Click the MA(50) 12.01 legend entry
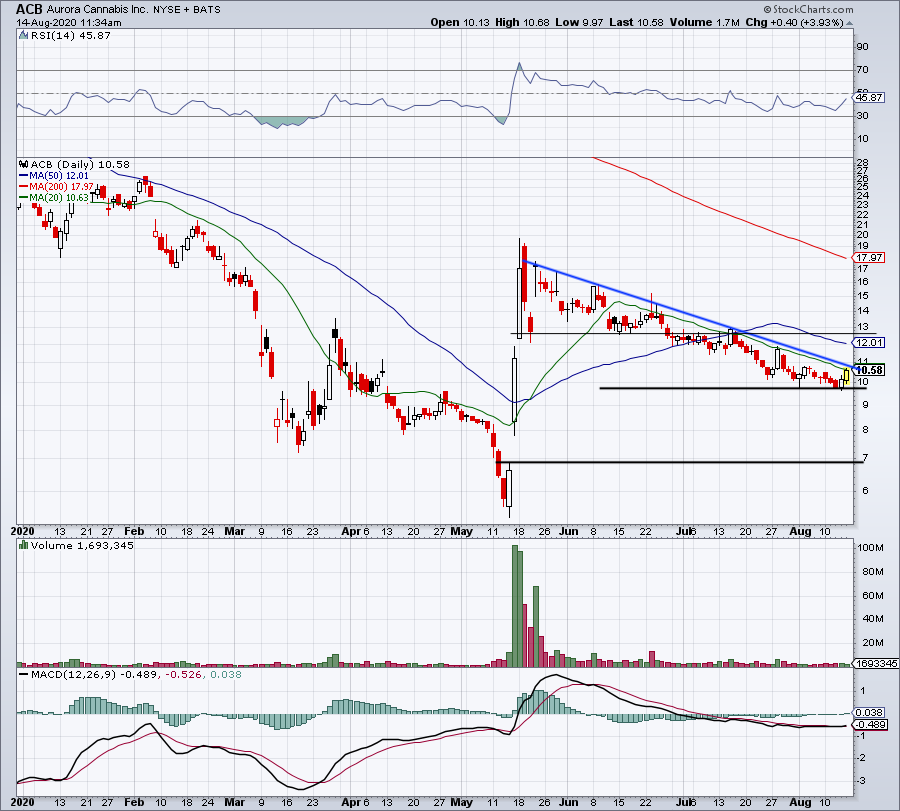Viewport: 900px width, 811px height. pyautogui.click(x=55, y=176)
